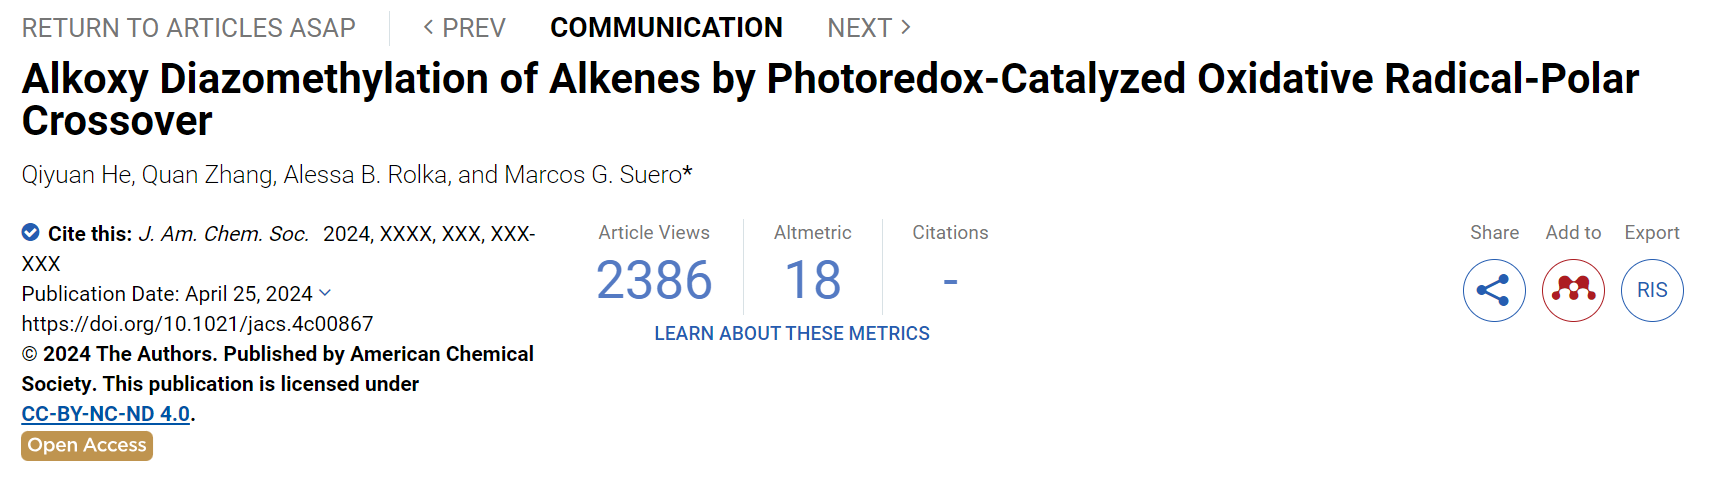Click the Share icon button
Screen dimensions: 1716x480
(x=1494, y=290)
